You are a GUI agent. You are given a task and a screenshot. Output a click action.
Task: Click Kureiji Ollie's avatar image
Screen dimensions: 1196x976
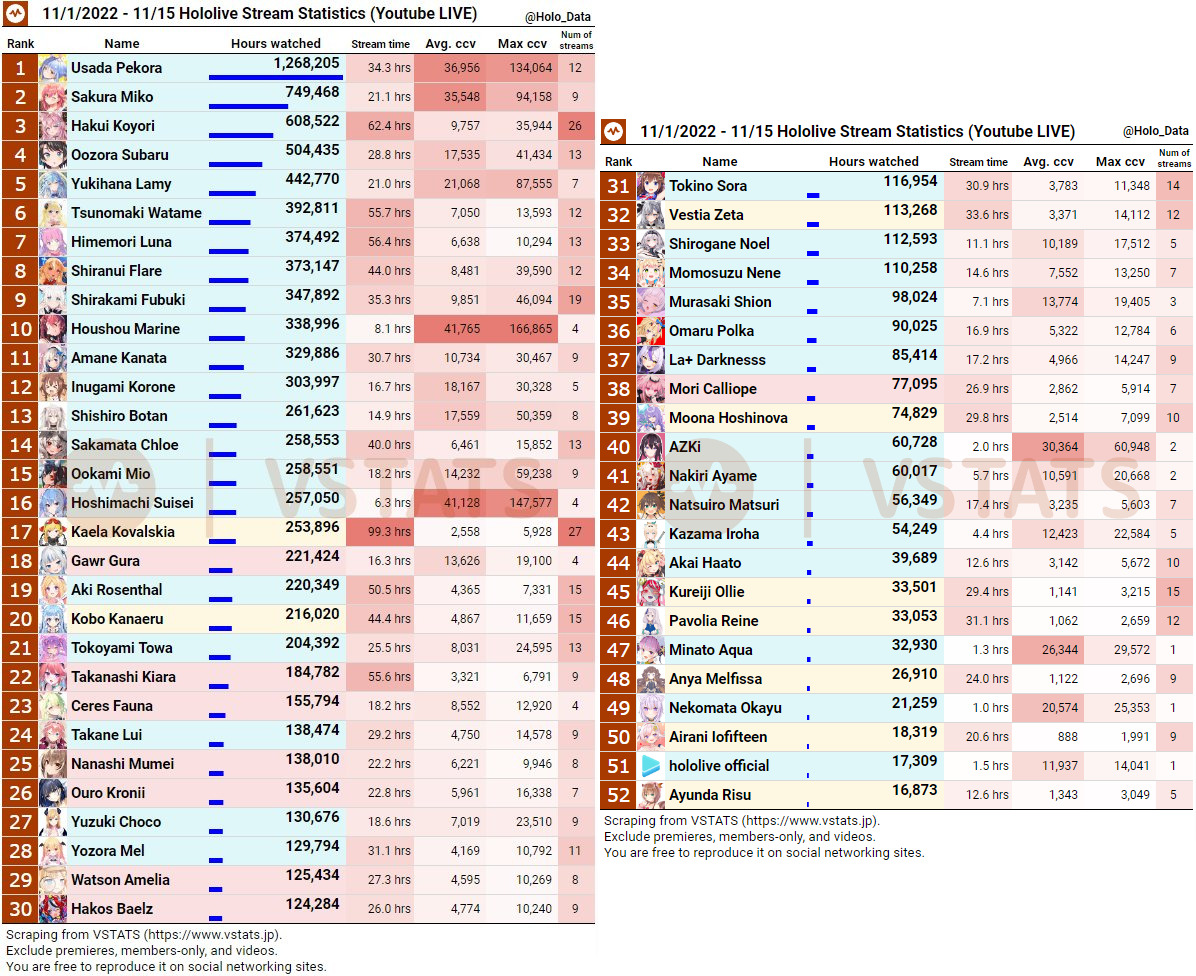point(651,592)
